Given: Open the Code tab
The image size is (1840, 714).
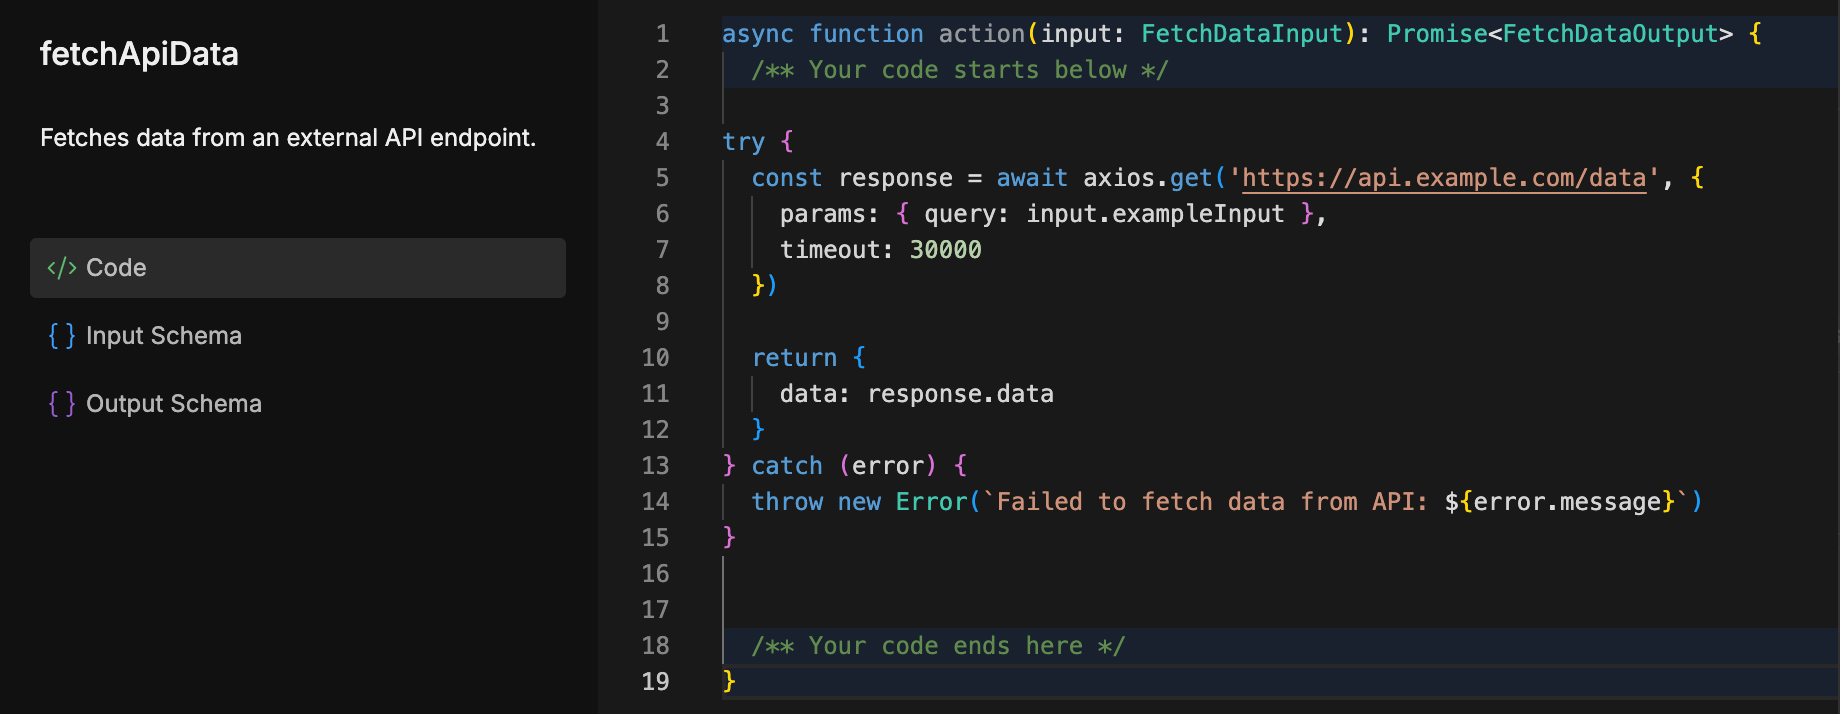Looking at the screenshot, I should pos(298,268).
